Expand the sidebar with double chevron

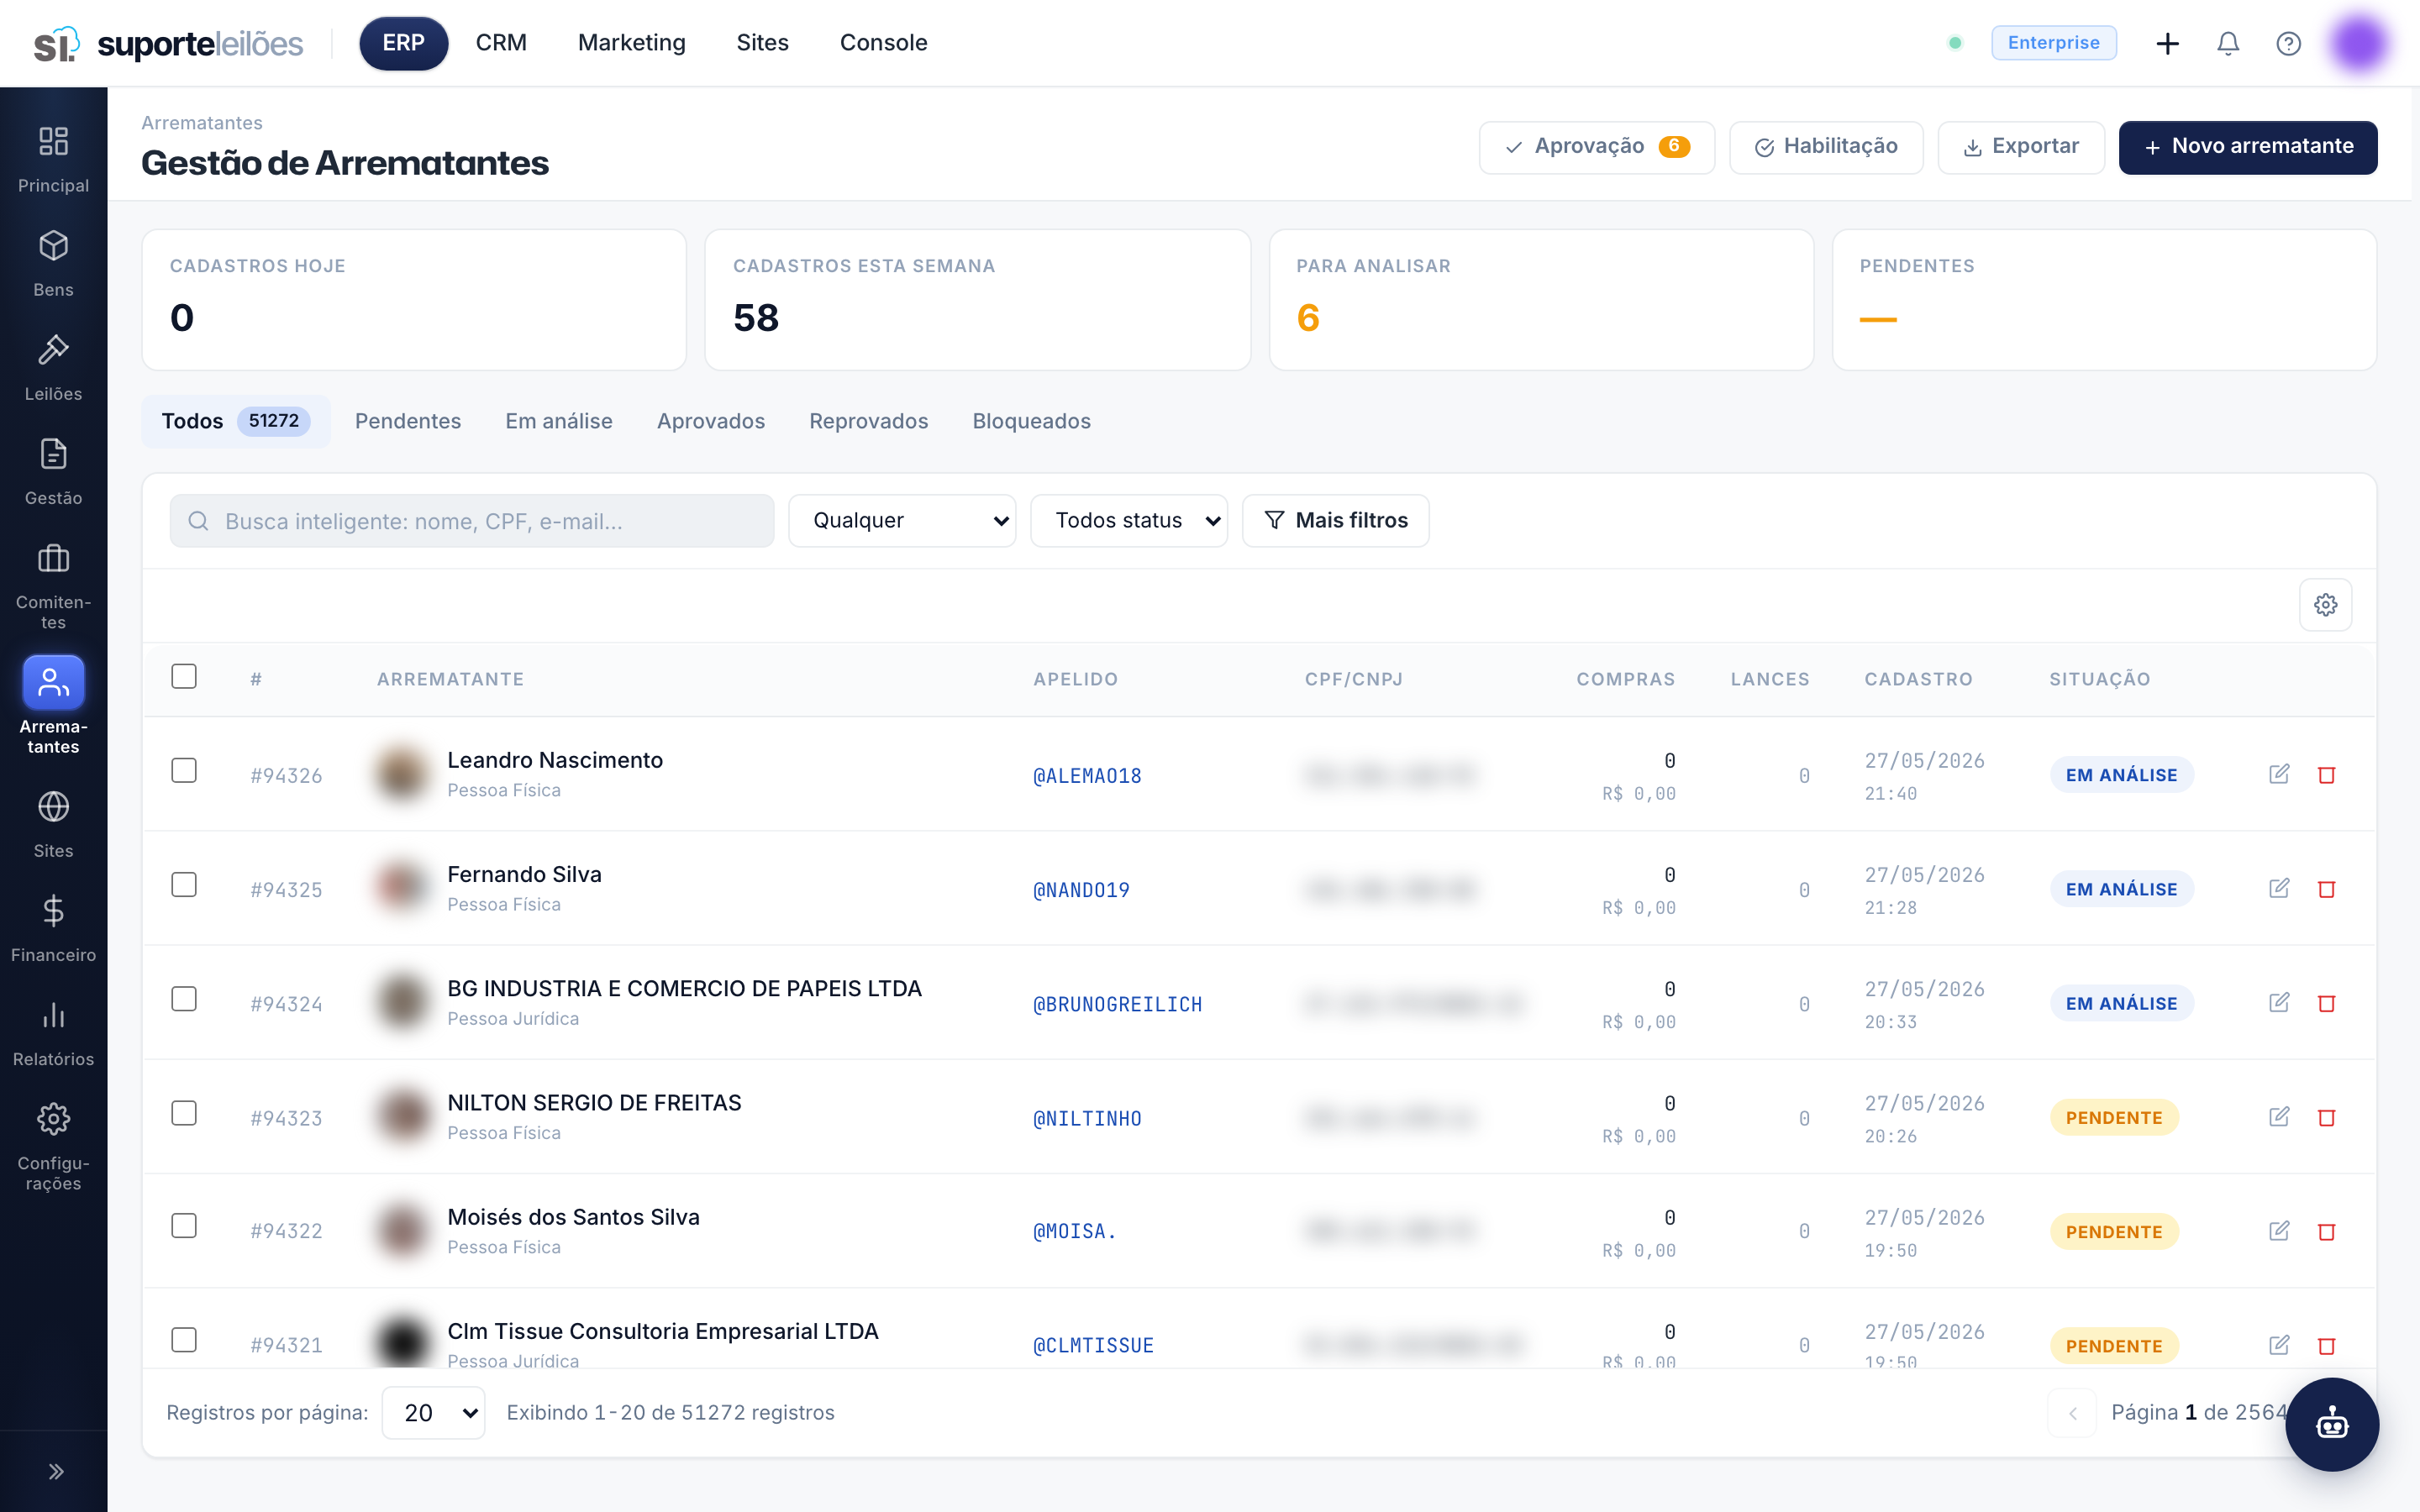point(56,1471)
